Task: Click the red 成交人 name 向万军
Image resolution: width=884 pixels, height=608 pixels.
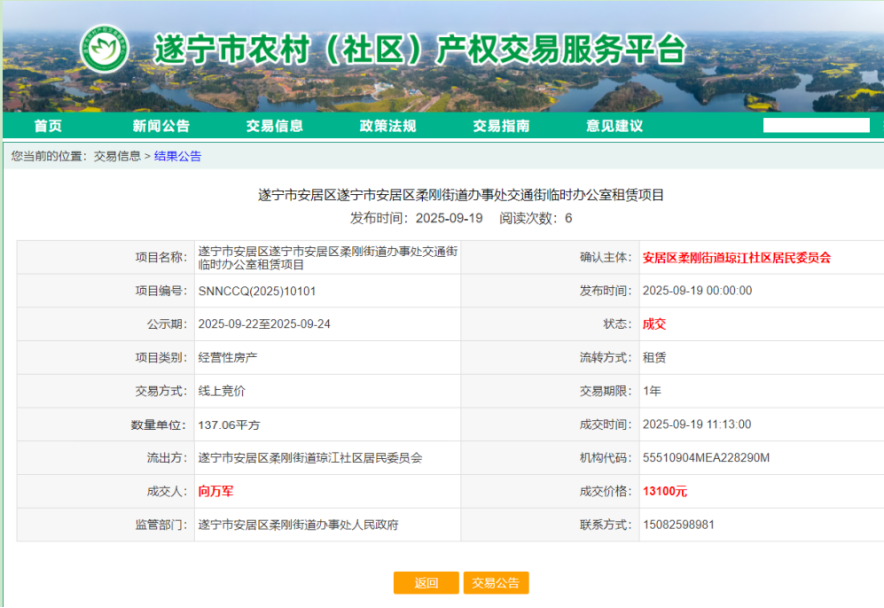Action: pyautogui.click(x=216, y=491)
